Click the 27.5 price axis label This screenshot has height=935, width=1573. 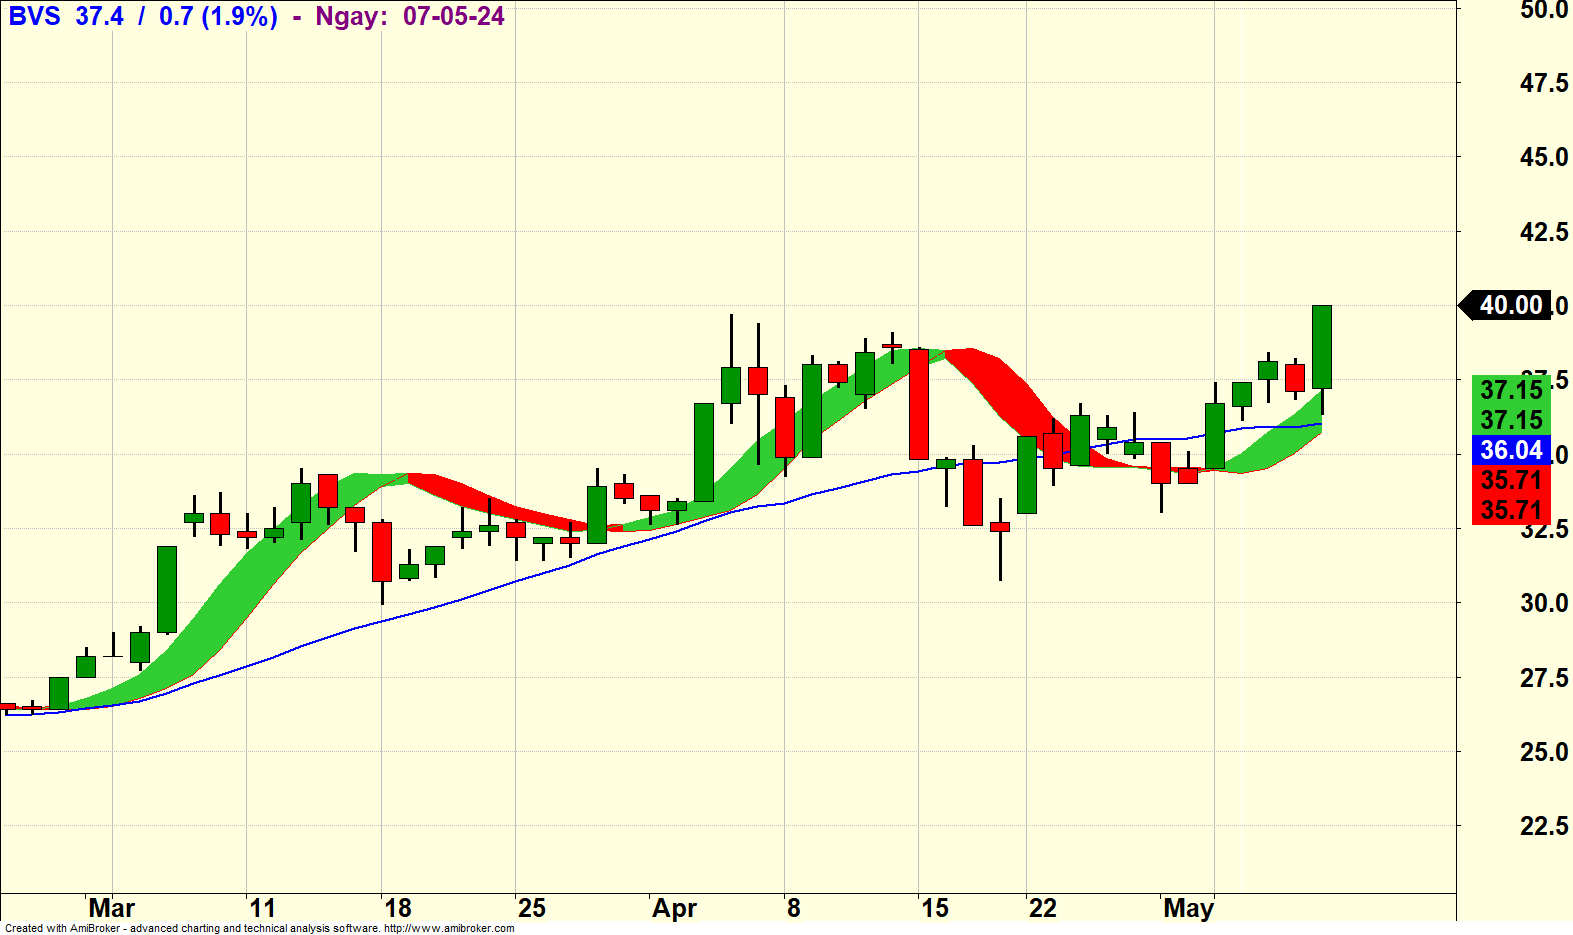pyautogui.click(x=1544, y=678)
